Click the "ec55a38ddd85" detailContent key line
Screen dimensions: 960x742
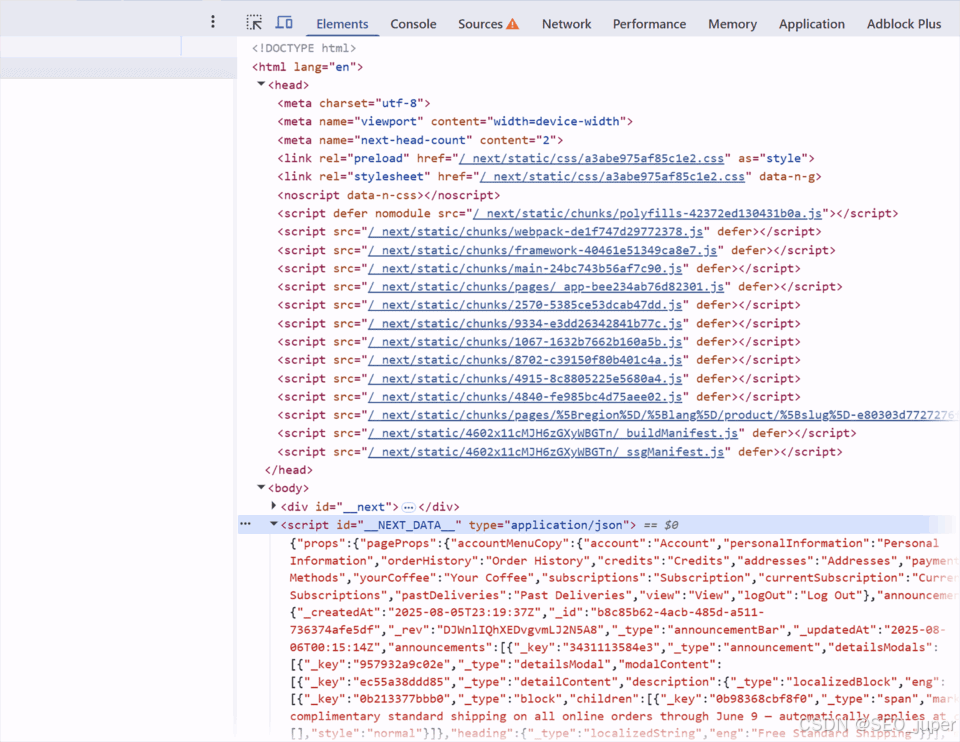(617, 681)
